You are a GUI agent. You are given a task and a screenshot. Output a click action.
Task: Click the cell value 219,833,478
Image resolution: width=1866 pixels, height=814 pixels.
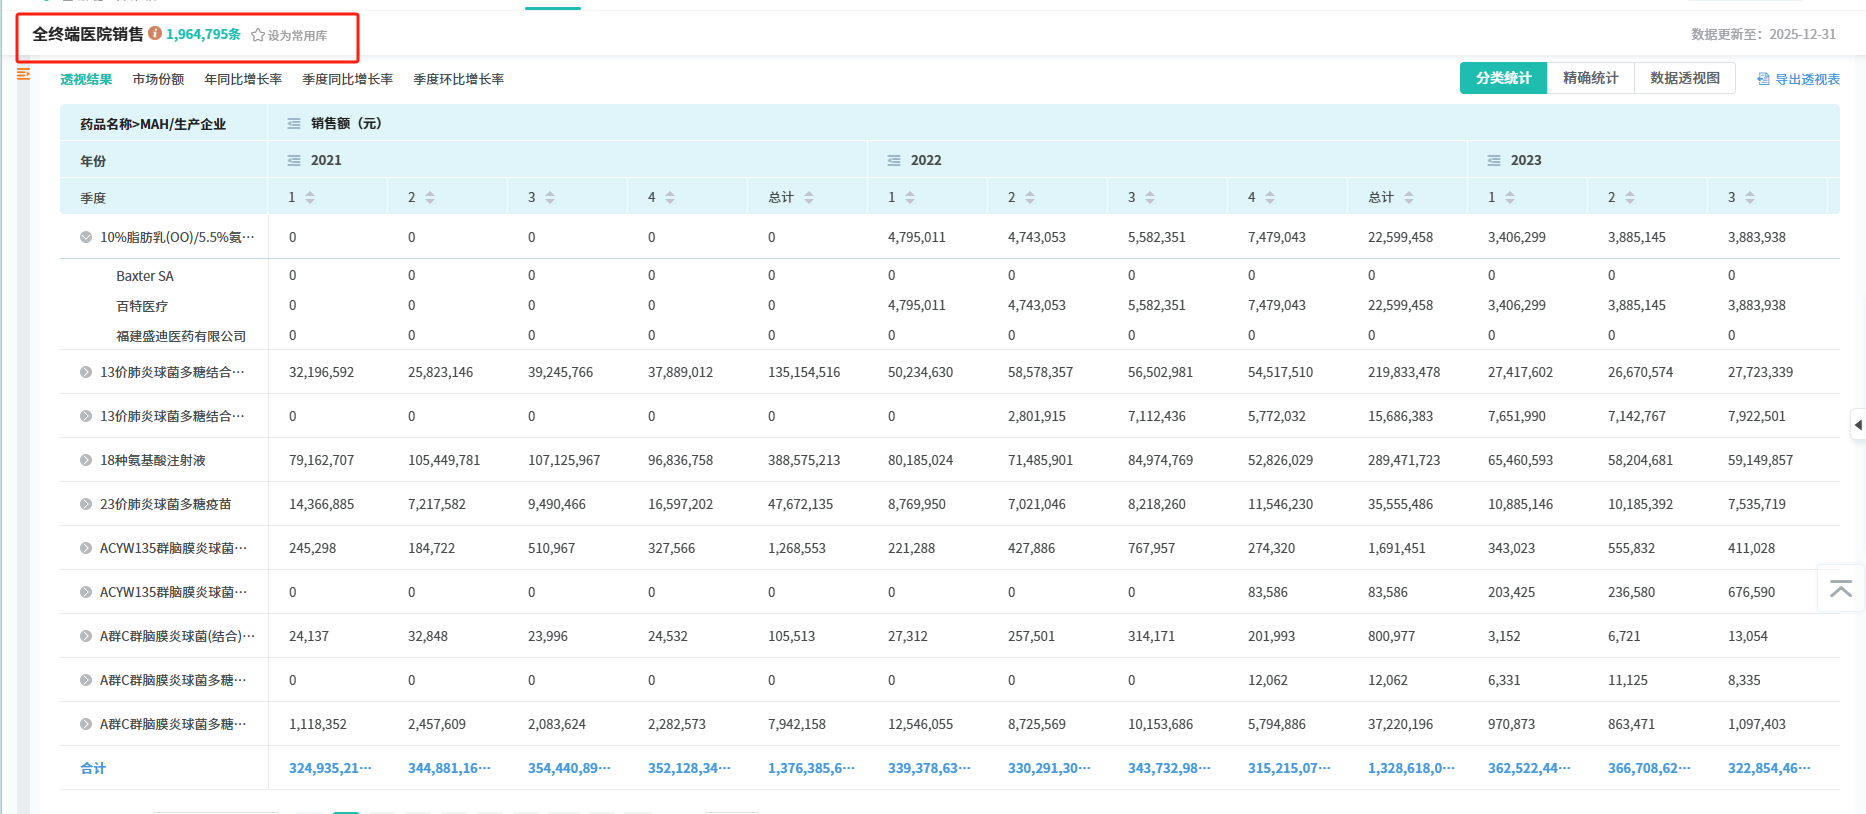pos(1404,372)
